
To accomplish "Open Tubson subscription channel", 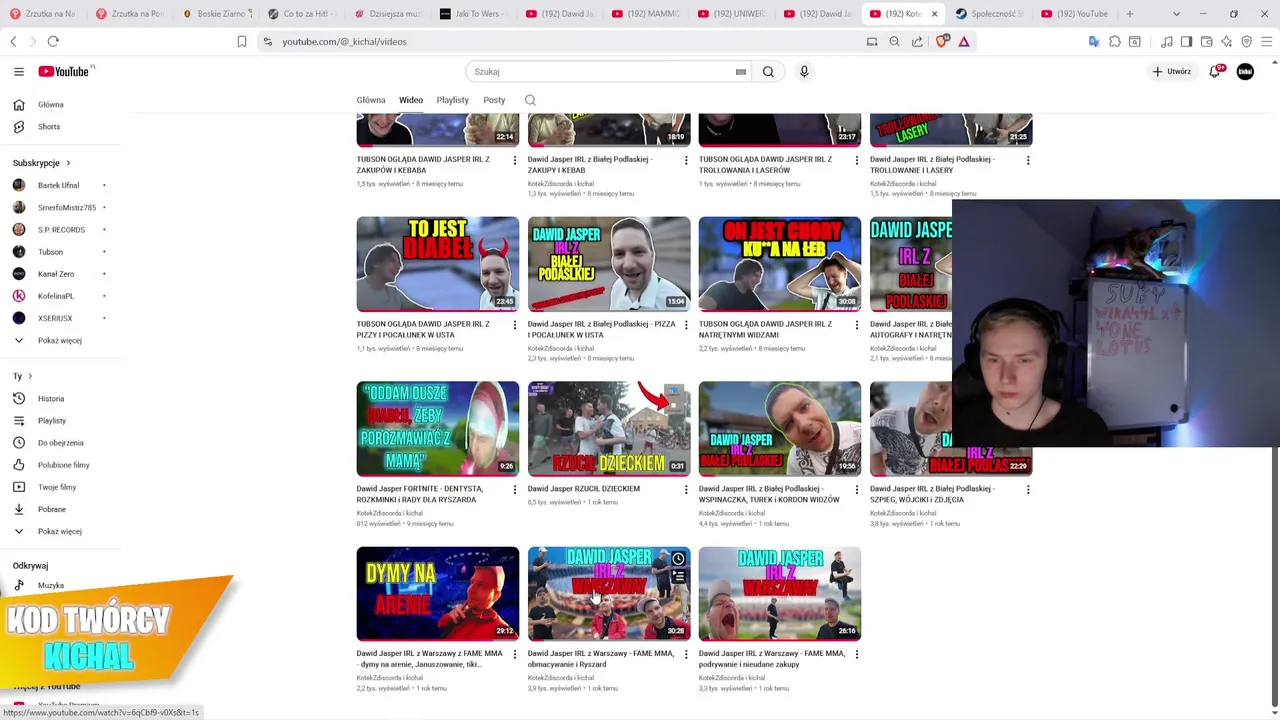I will (50, 252).
